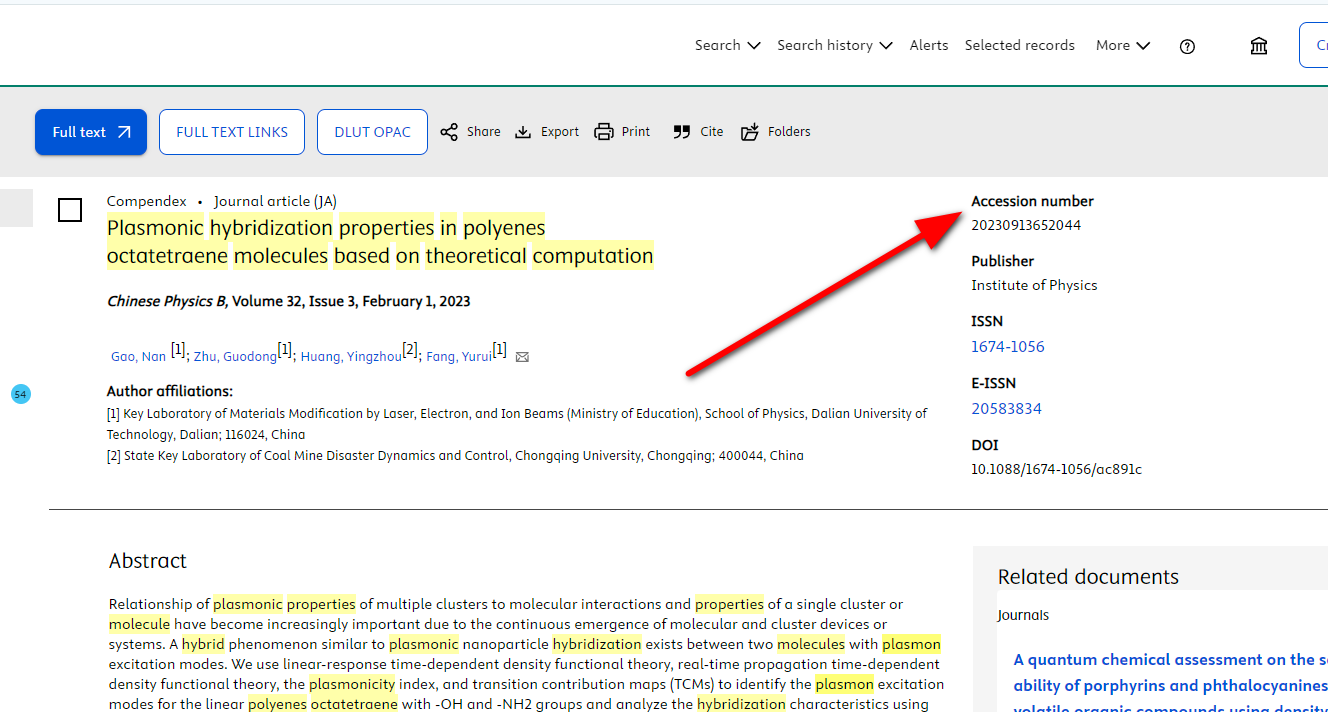Click the Author affiliations heading

tap(170, 391)
